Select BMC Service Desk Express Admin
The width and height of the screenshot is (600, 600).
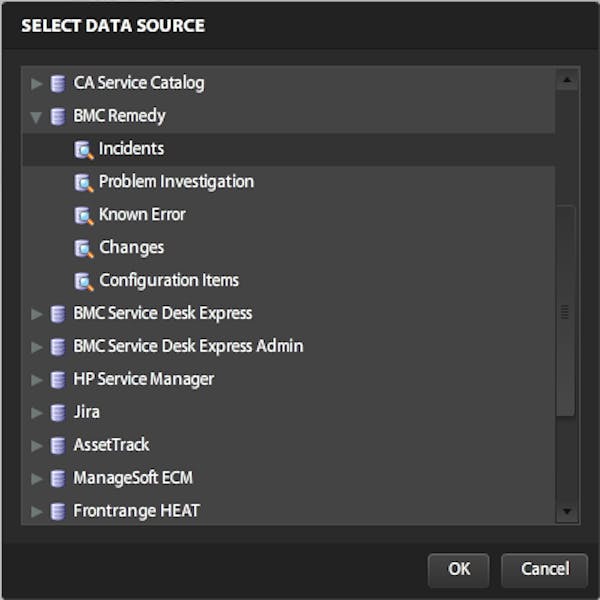coord(188,346)
